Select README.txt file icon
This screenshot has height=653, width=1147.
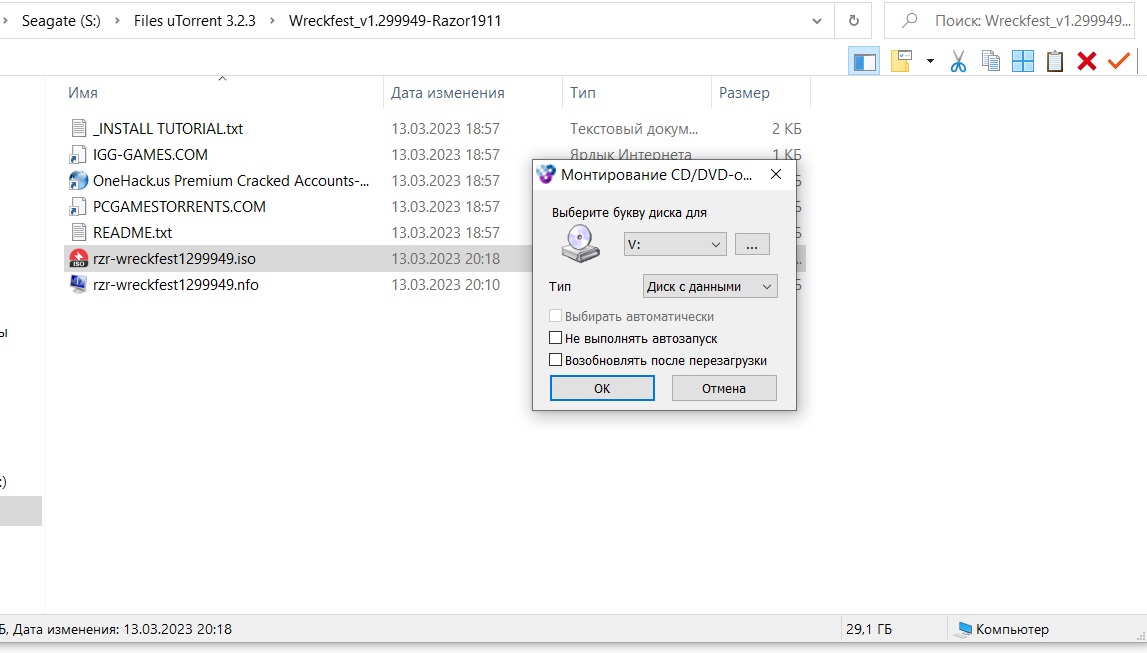pos(78,233)
